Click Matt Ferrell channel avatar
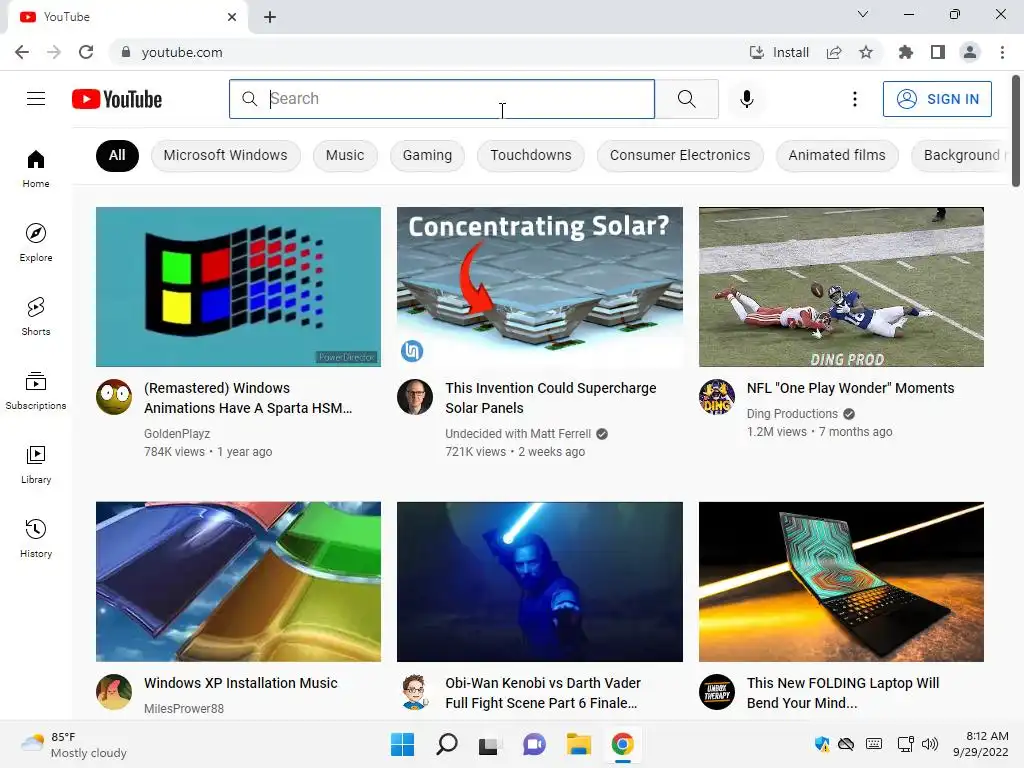The width and height of the screenshot is (1024, 768). [415, 396]
